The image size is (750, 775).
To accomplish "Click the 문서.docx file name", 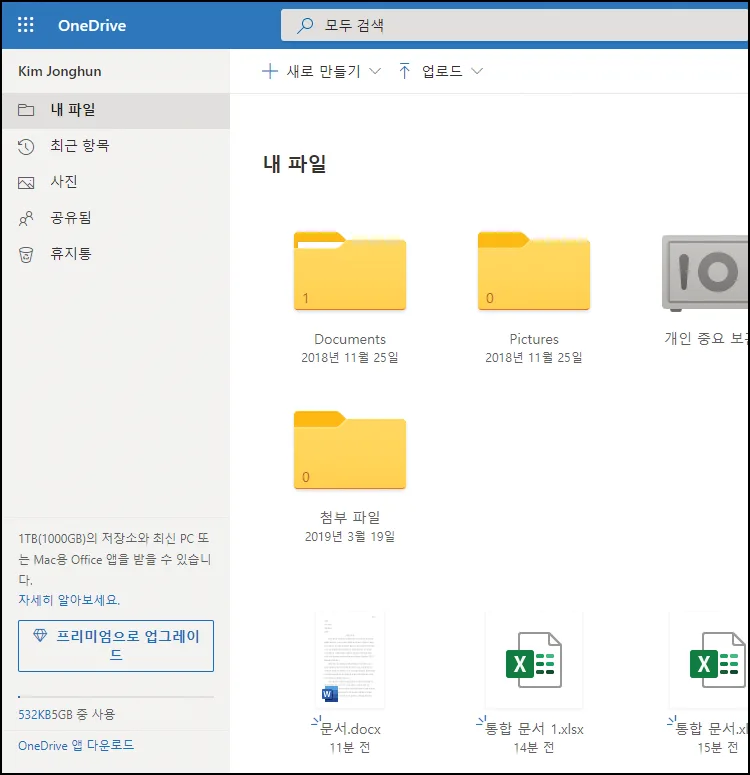I will [x=351, y=729].
